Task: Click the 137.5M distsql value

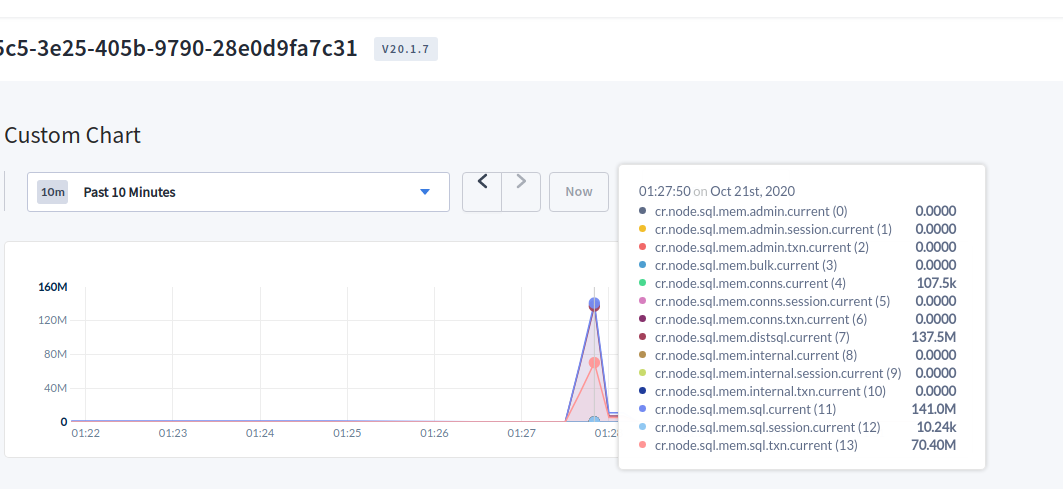Action: coord(934,337)
